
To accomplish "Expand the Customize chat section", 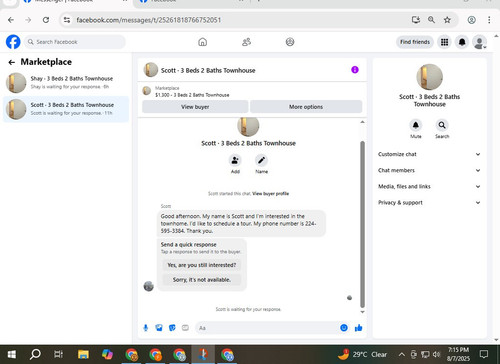I will tap(429, 154).
